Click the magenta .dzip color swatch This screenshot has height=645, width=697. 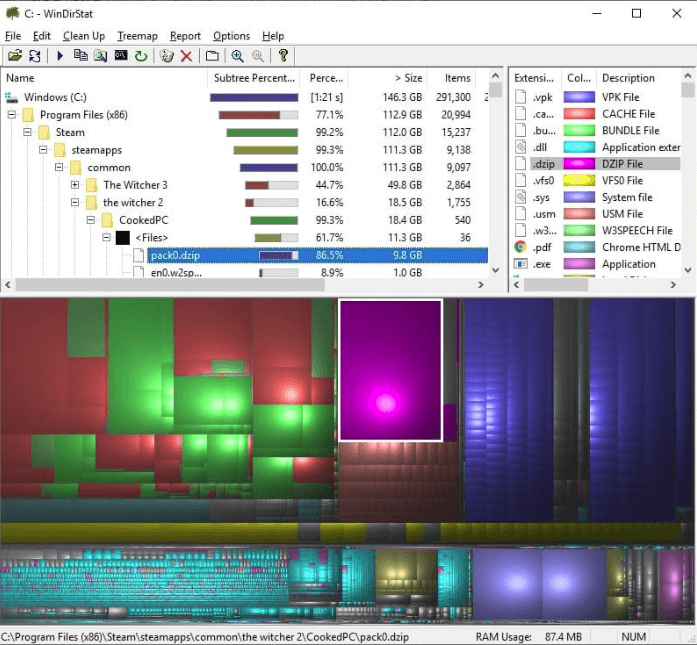point(579,164)
